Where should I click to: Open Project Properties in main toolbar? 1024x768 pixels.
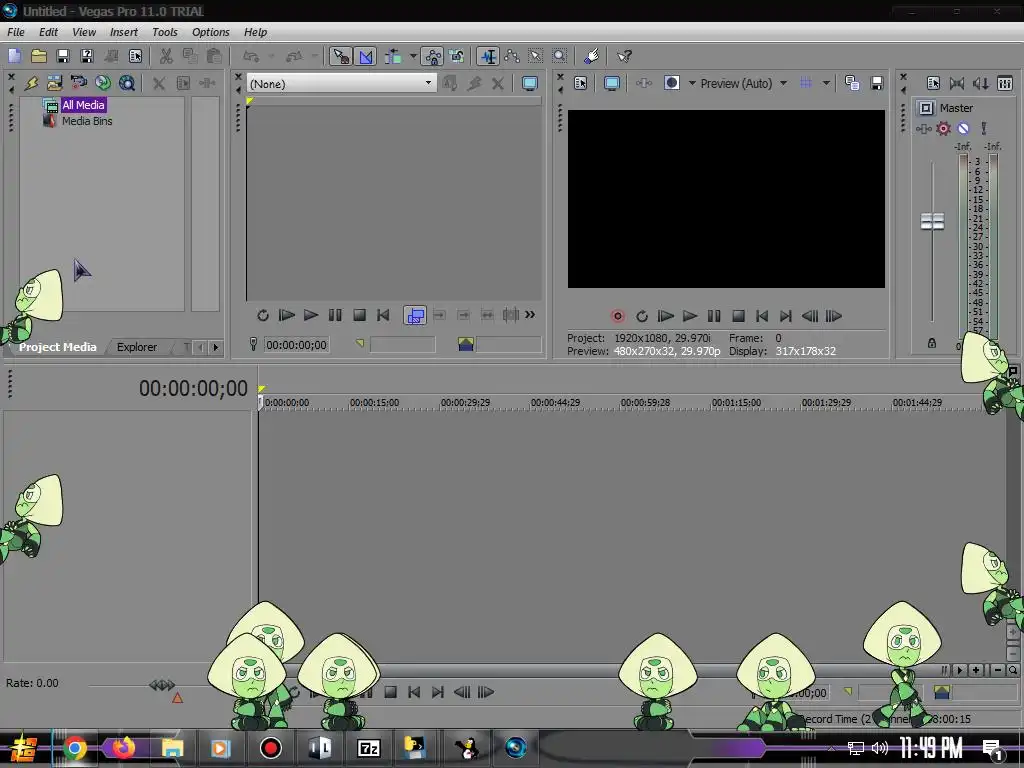click(x=135, y=56)
